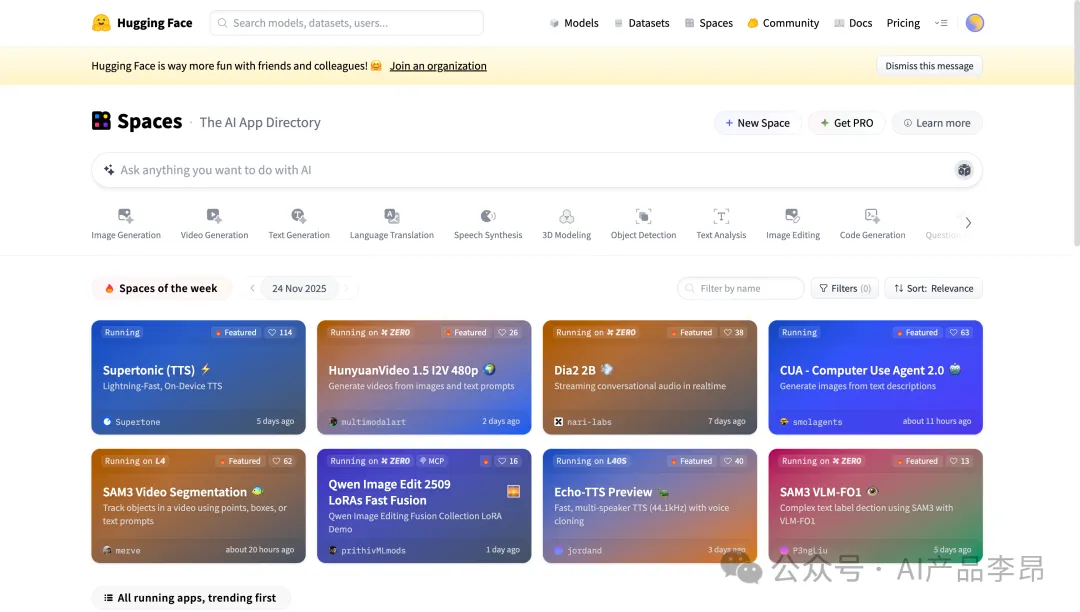Click the New Space button

757,123
